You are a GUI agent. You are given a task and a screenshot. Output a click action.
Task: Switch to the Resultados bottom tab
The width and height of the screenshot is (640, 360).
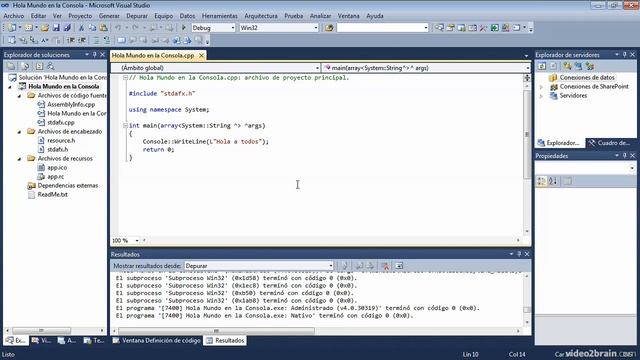[x=225, y=340]
